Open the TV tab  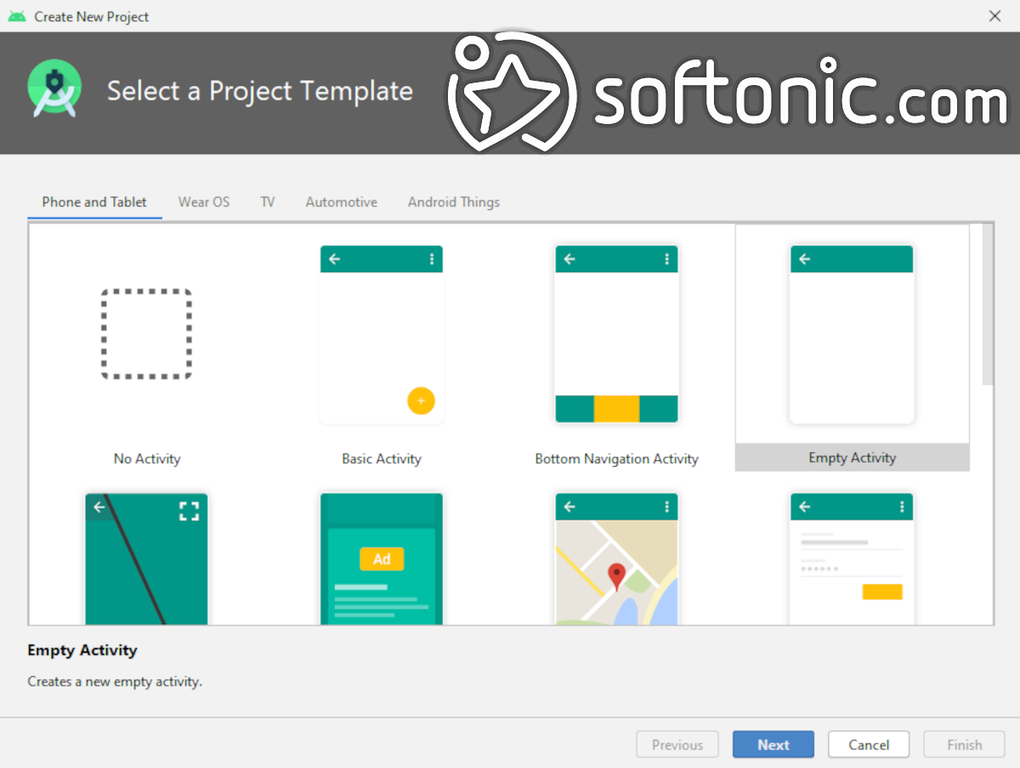coord(267,202)
